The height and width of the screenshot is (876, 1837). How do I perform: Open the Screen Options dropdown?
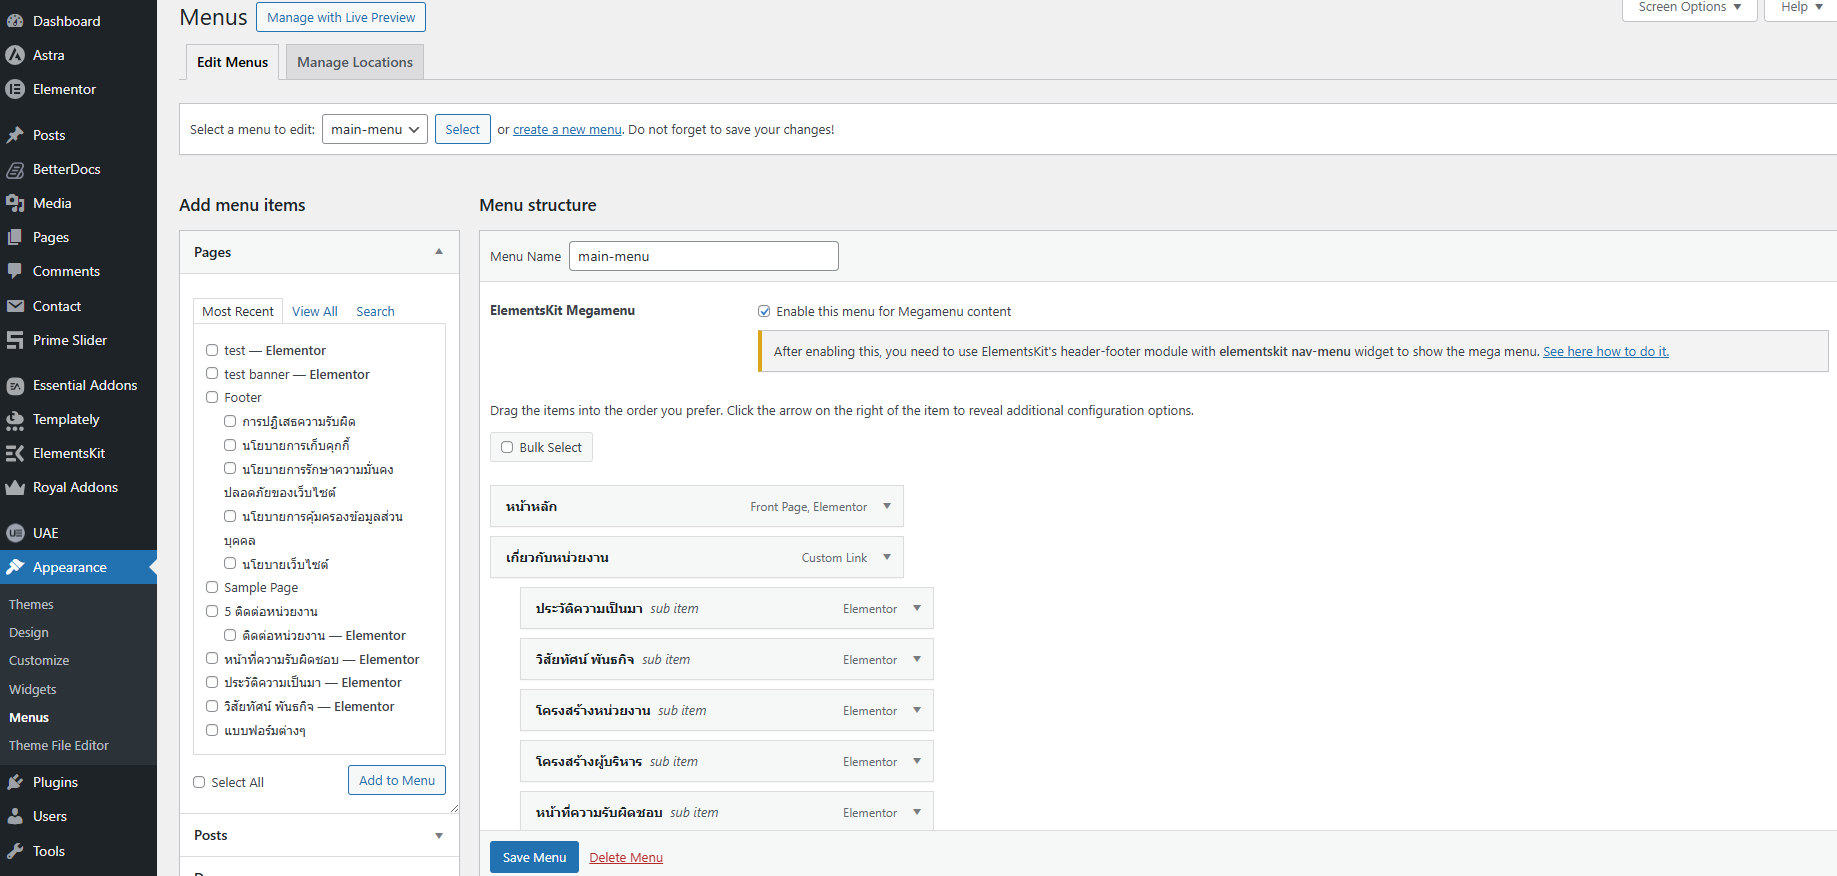tap(1690, 8)
